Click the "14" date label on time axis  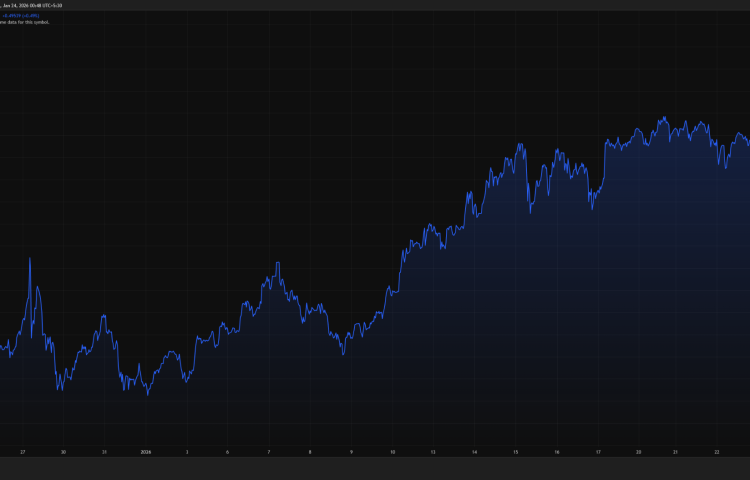(x=474, y=452)
